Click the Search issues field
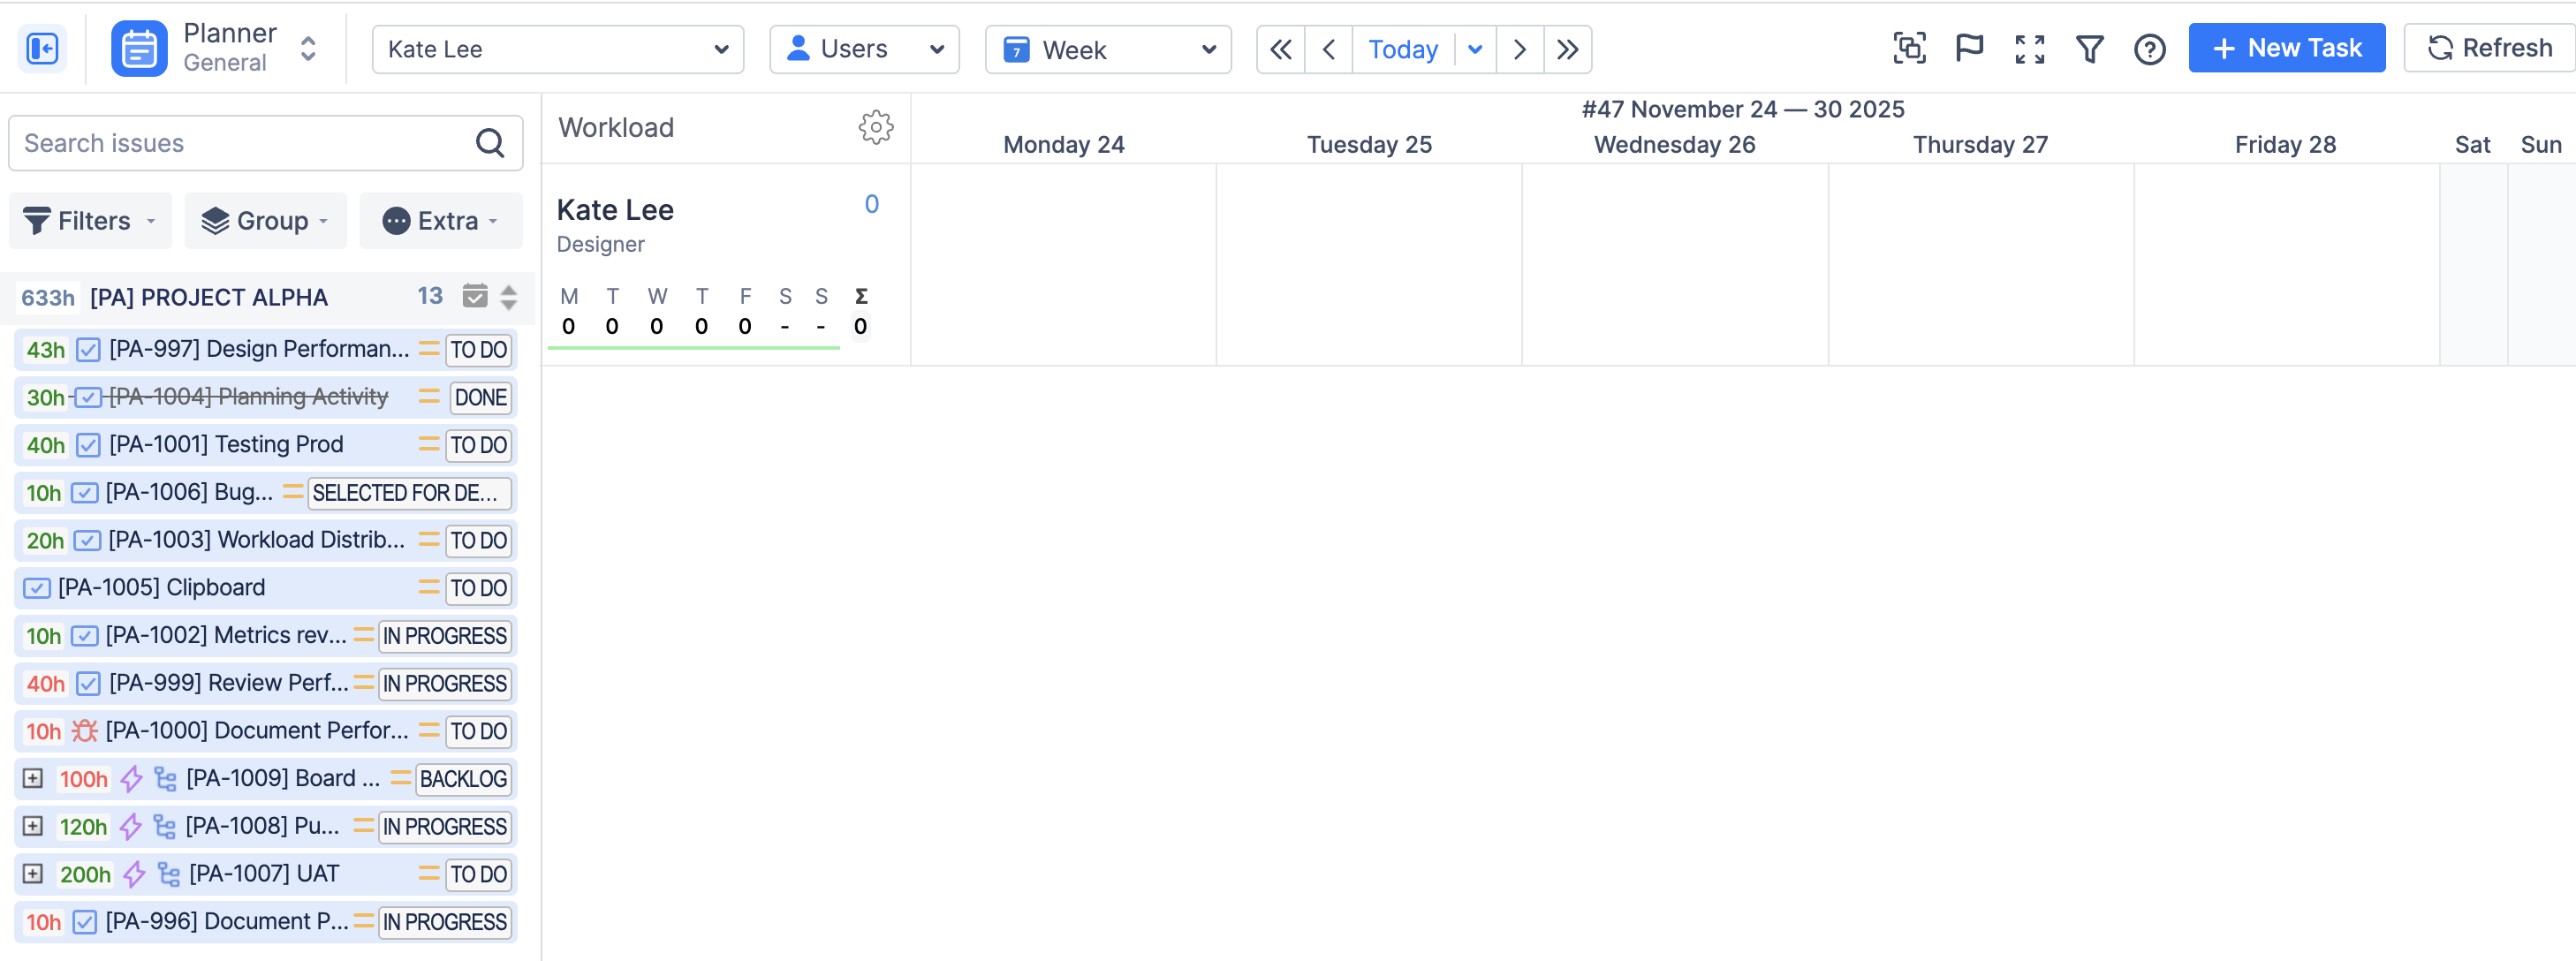Screen dimensions: 2576x961 tap(240, 143)
